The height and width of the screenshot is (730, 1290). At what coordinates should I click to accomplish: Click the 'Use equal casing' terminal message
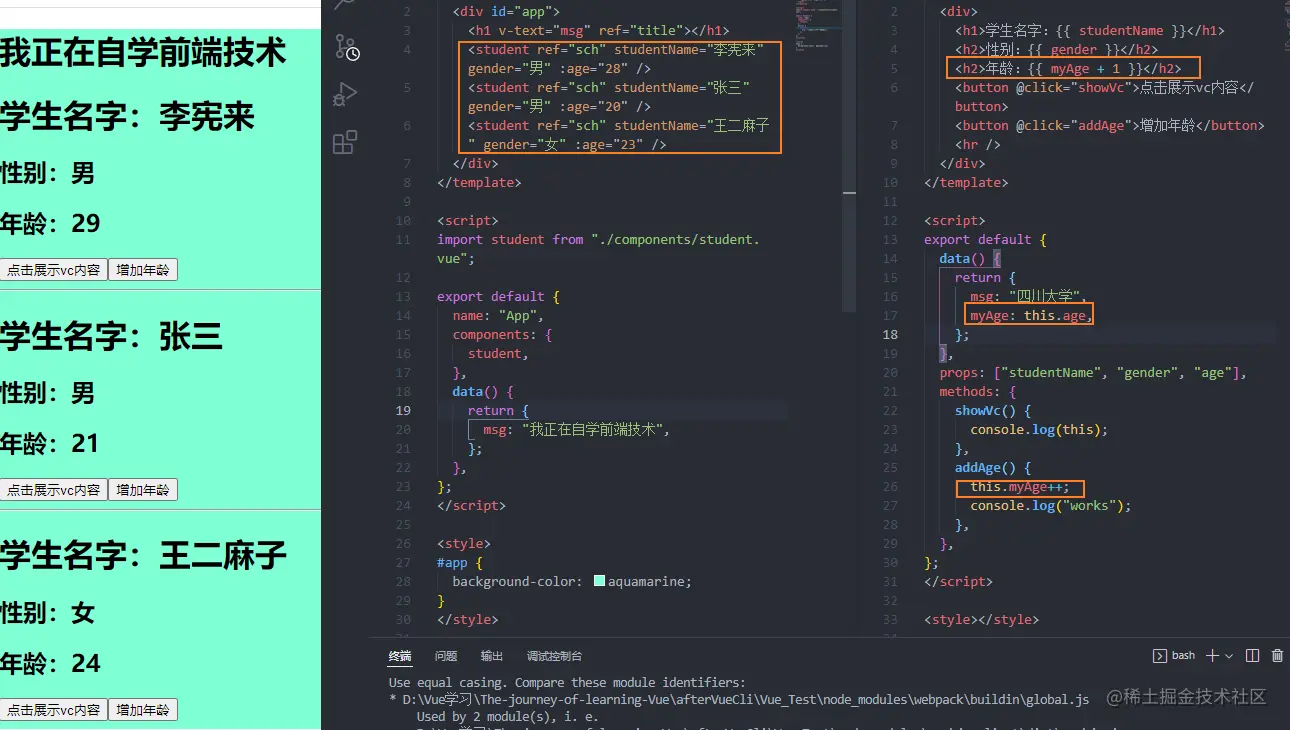pos(567,682)
